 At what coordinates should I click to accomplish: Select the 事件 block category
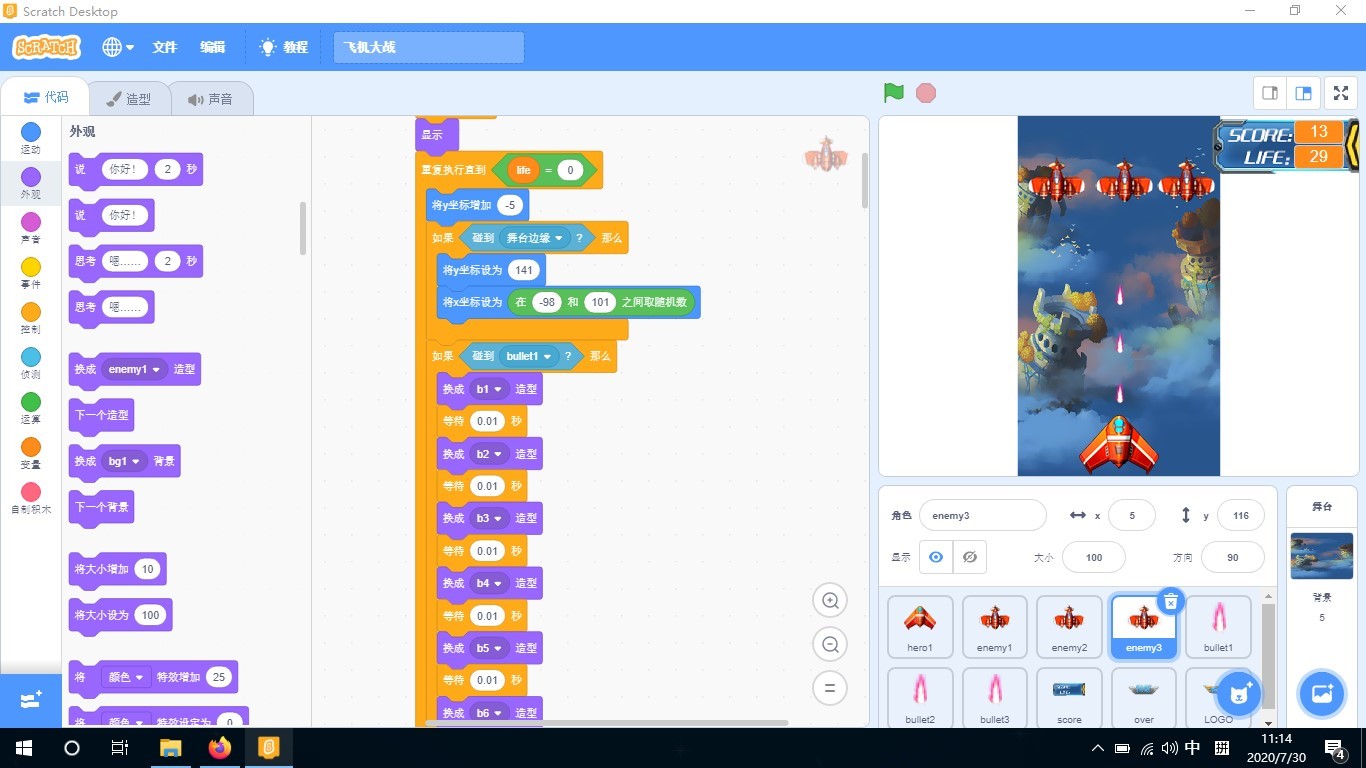point(31,273)
